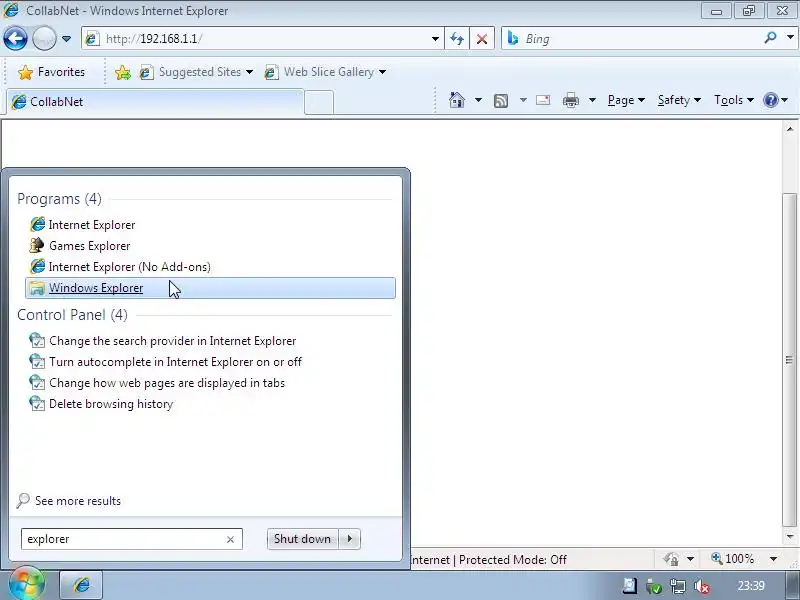Click the leftmost system tray icon
This screenshot has width=800, height=600.
click(x=630, y=586)
